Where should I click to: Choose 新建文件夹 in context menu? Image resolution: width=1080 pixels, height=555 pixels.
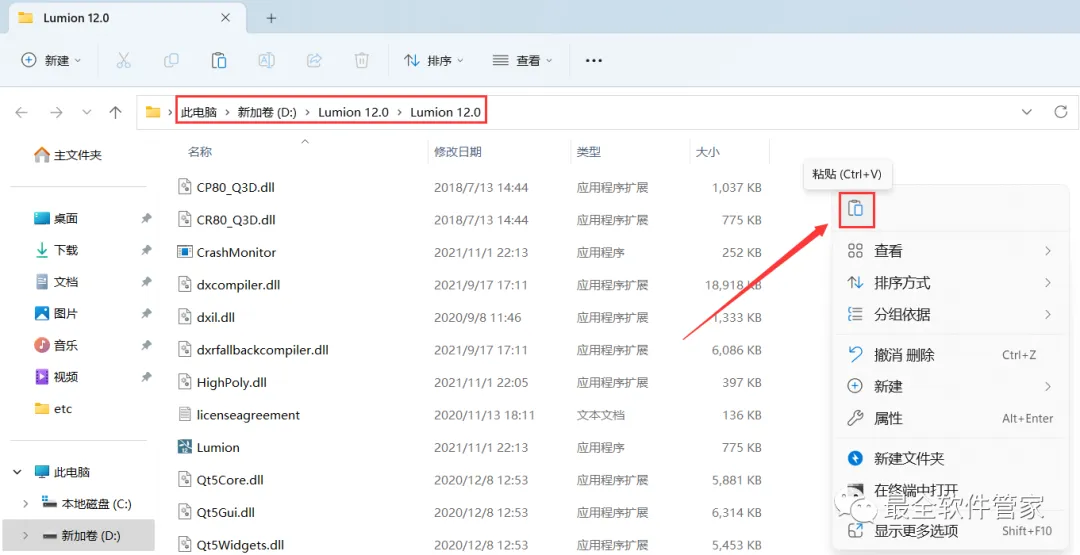pos(951,459)
